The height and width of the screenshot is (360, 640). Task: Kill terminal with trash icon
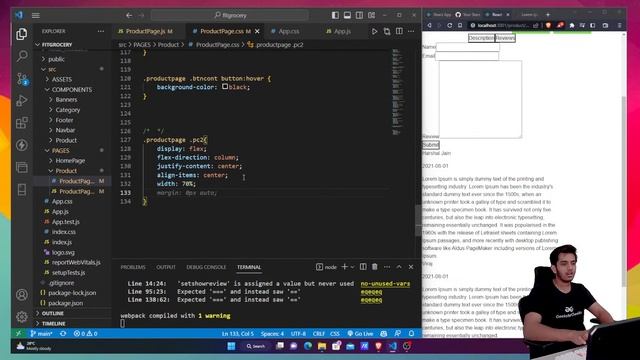tap(374, 267)
